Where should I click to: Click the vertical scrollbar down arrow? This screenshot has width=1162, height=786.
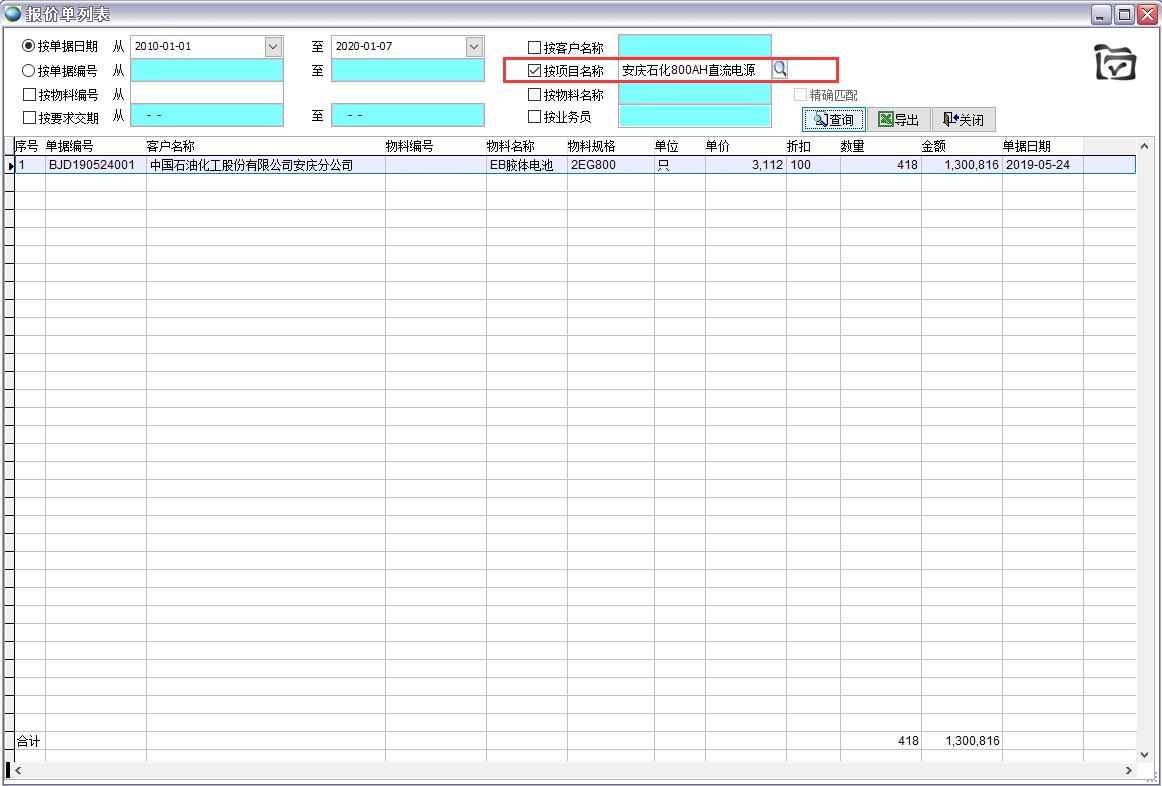point(1145,754)
